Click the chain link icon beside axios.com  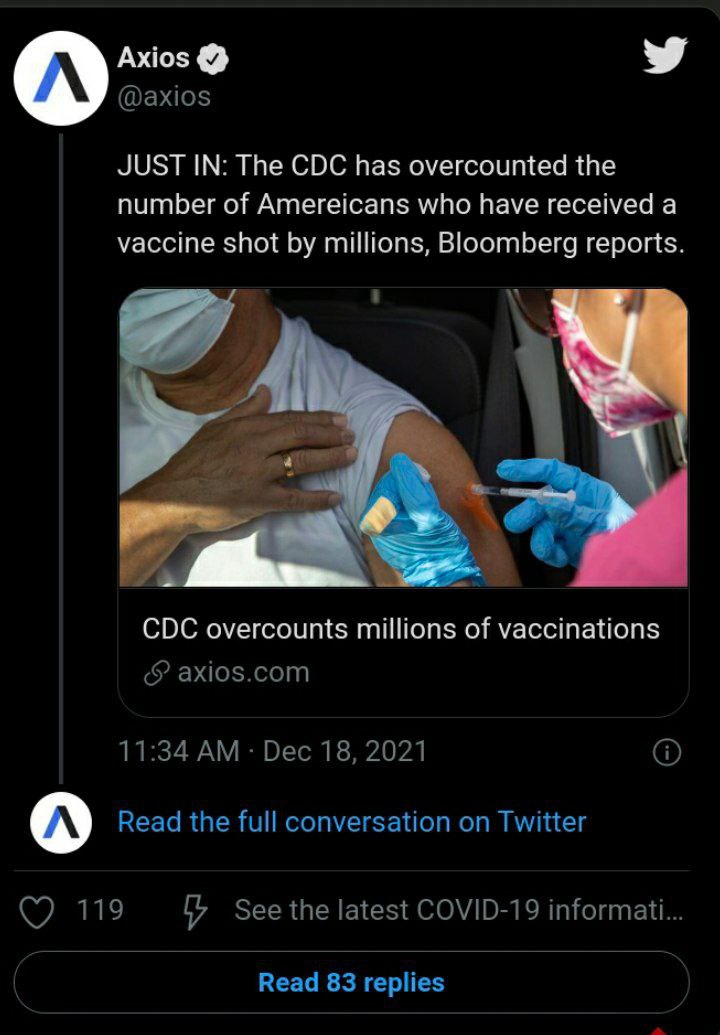[155, 673]
